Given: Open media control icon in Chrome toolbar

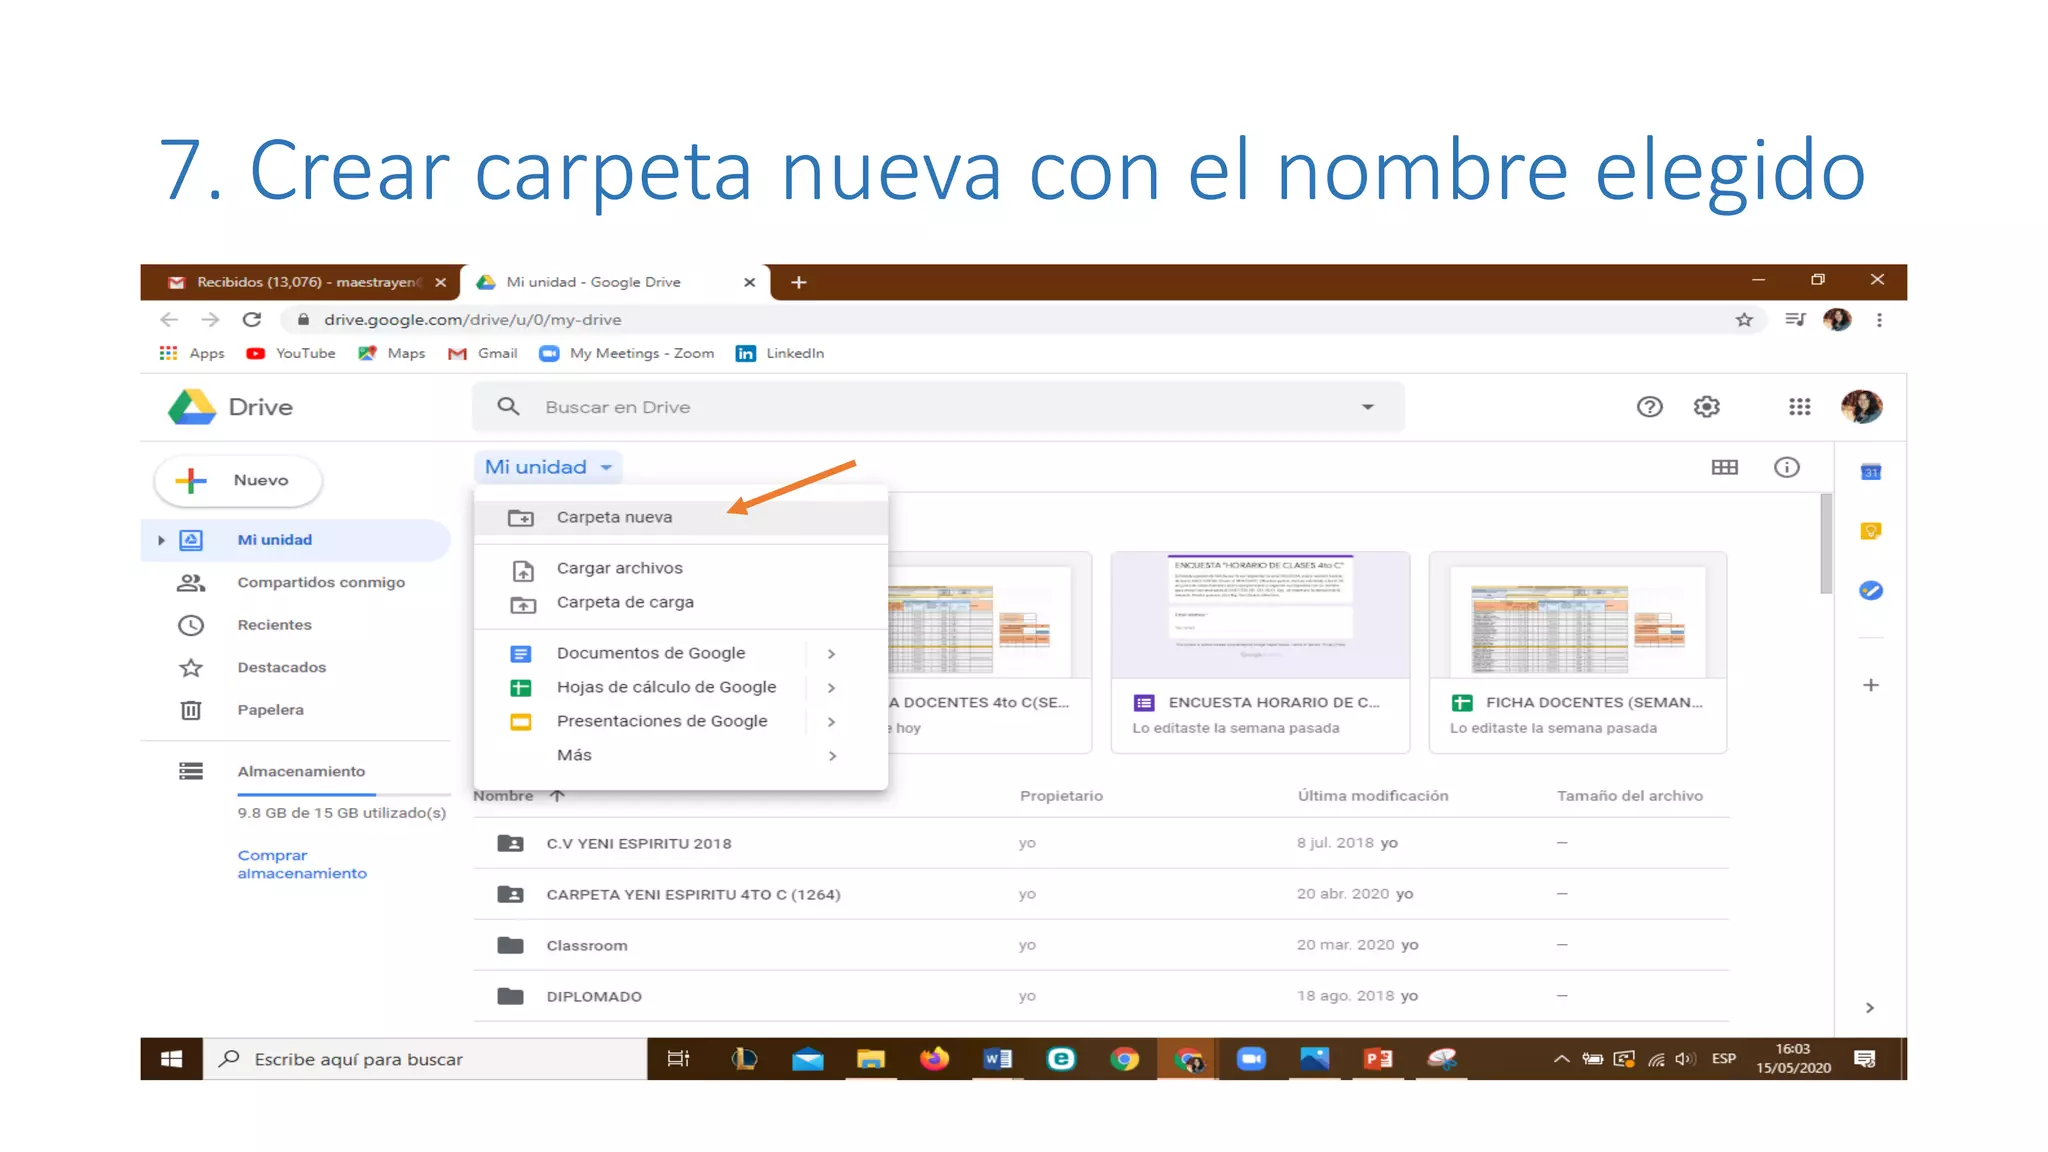Looking at the screenshot, I should pyautogui.click(x=1795, y=320).
